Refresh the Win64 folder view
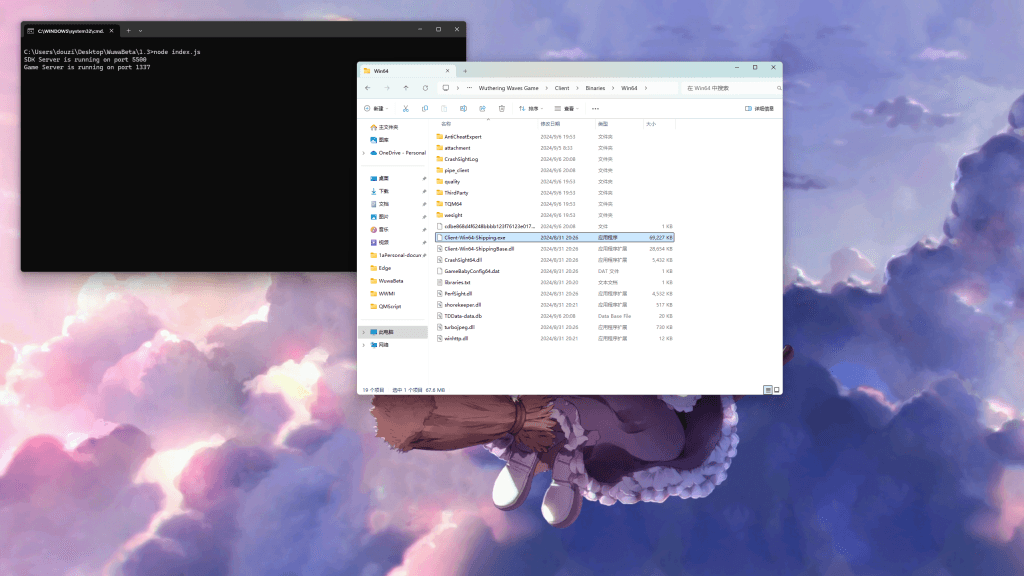This screenshot has height=576, width=1024. tap(425, 88)
